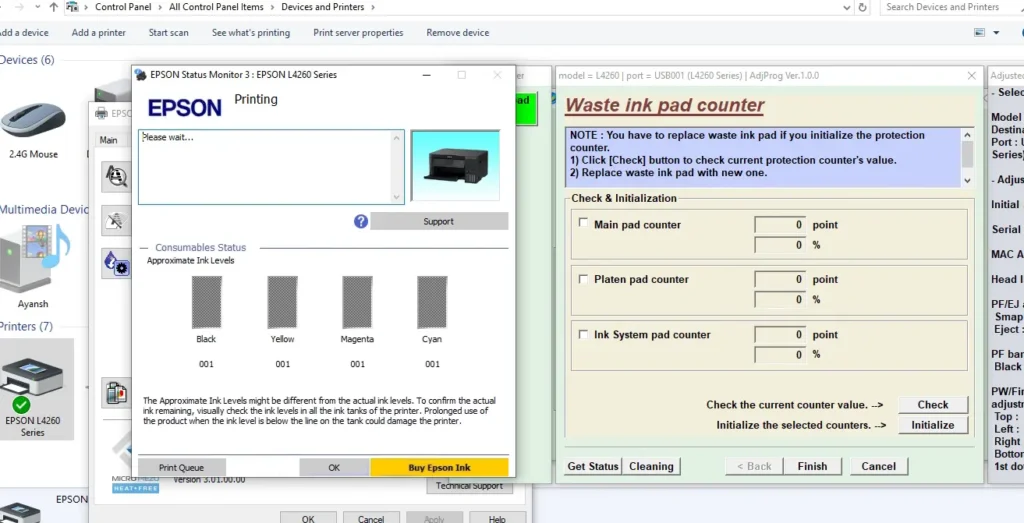Viewport: 1024px width, 523px height.
Task: Click the ink drop settings icon
Action: (x=116, y=263)
